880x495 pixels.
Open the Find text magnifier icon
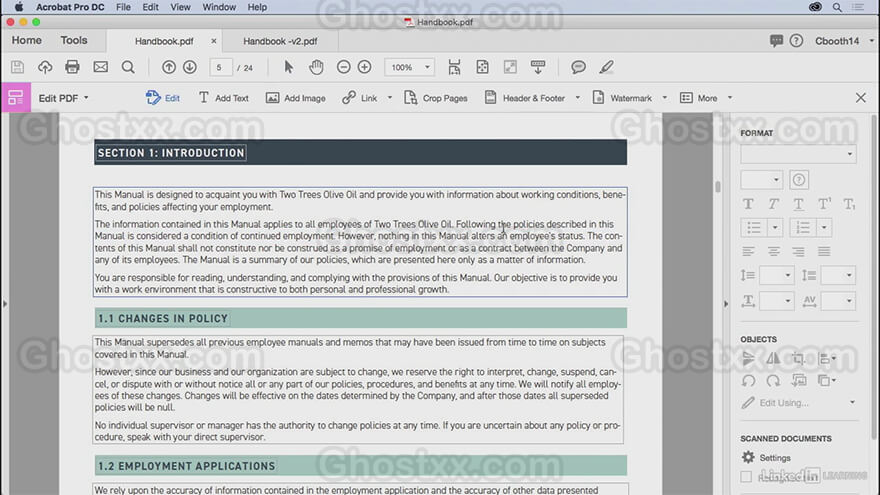[x=128, y=67]
